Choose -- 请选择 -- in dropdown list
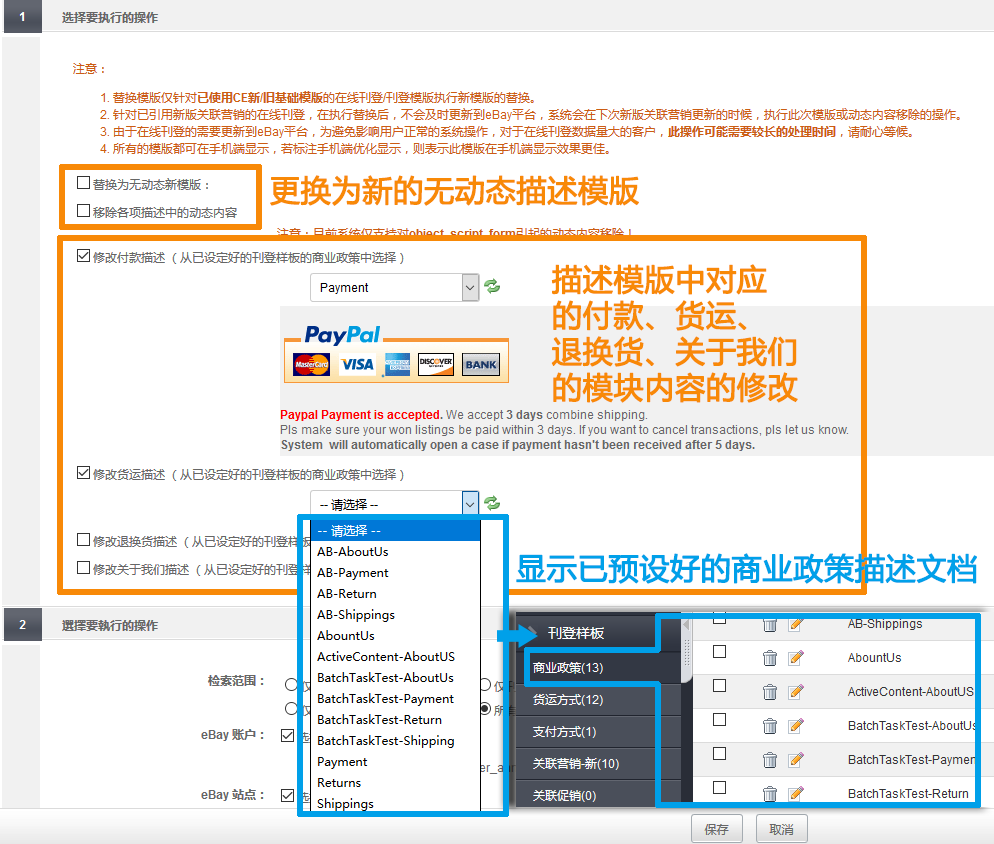Viewport: 994px width, 844px height. tap(396, 531)
